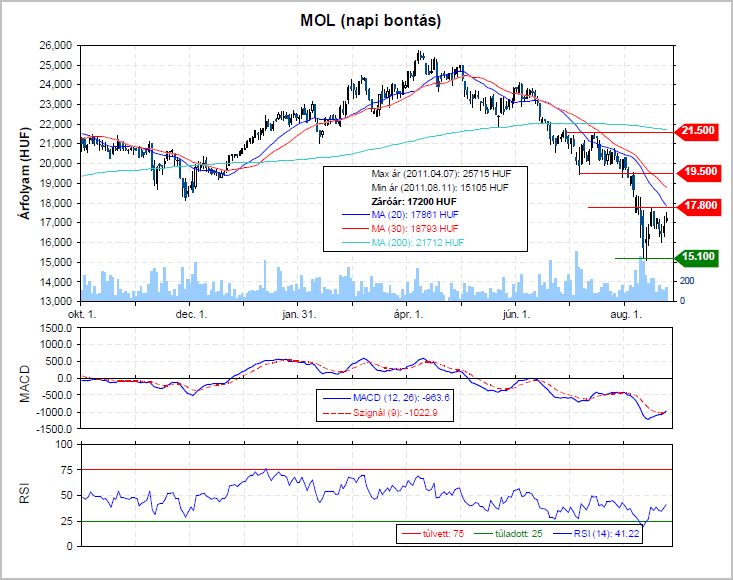Click the 75 RSI axis label

pos(67,470)
